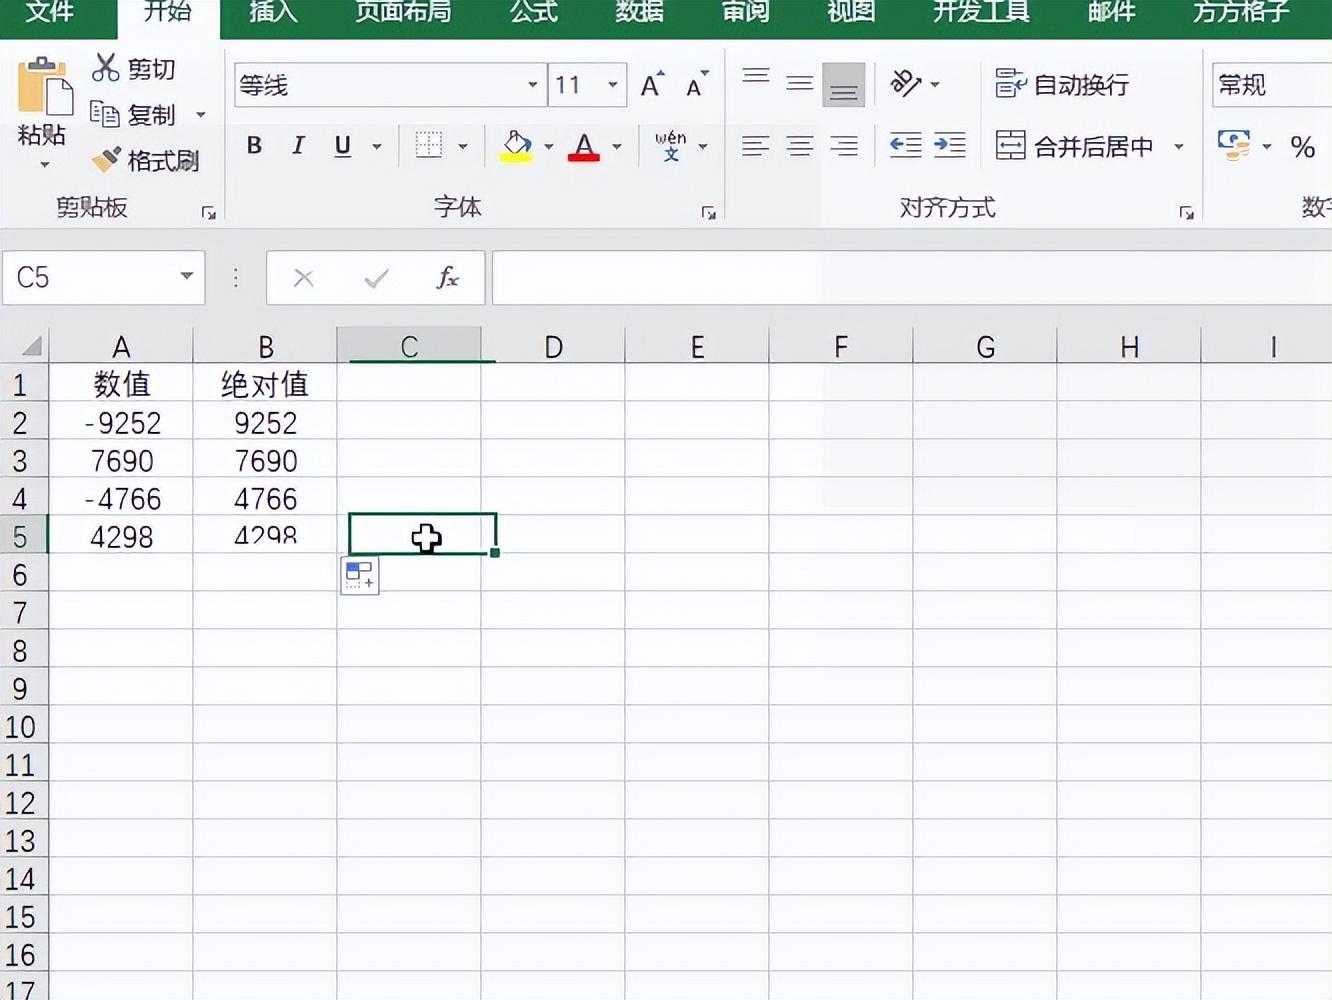This screenshot has width=1332, height=1000.
Task: Open the font name dropdown 等线
Action: point(532,85)
